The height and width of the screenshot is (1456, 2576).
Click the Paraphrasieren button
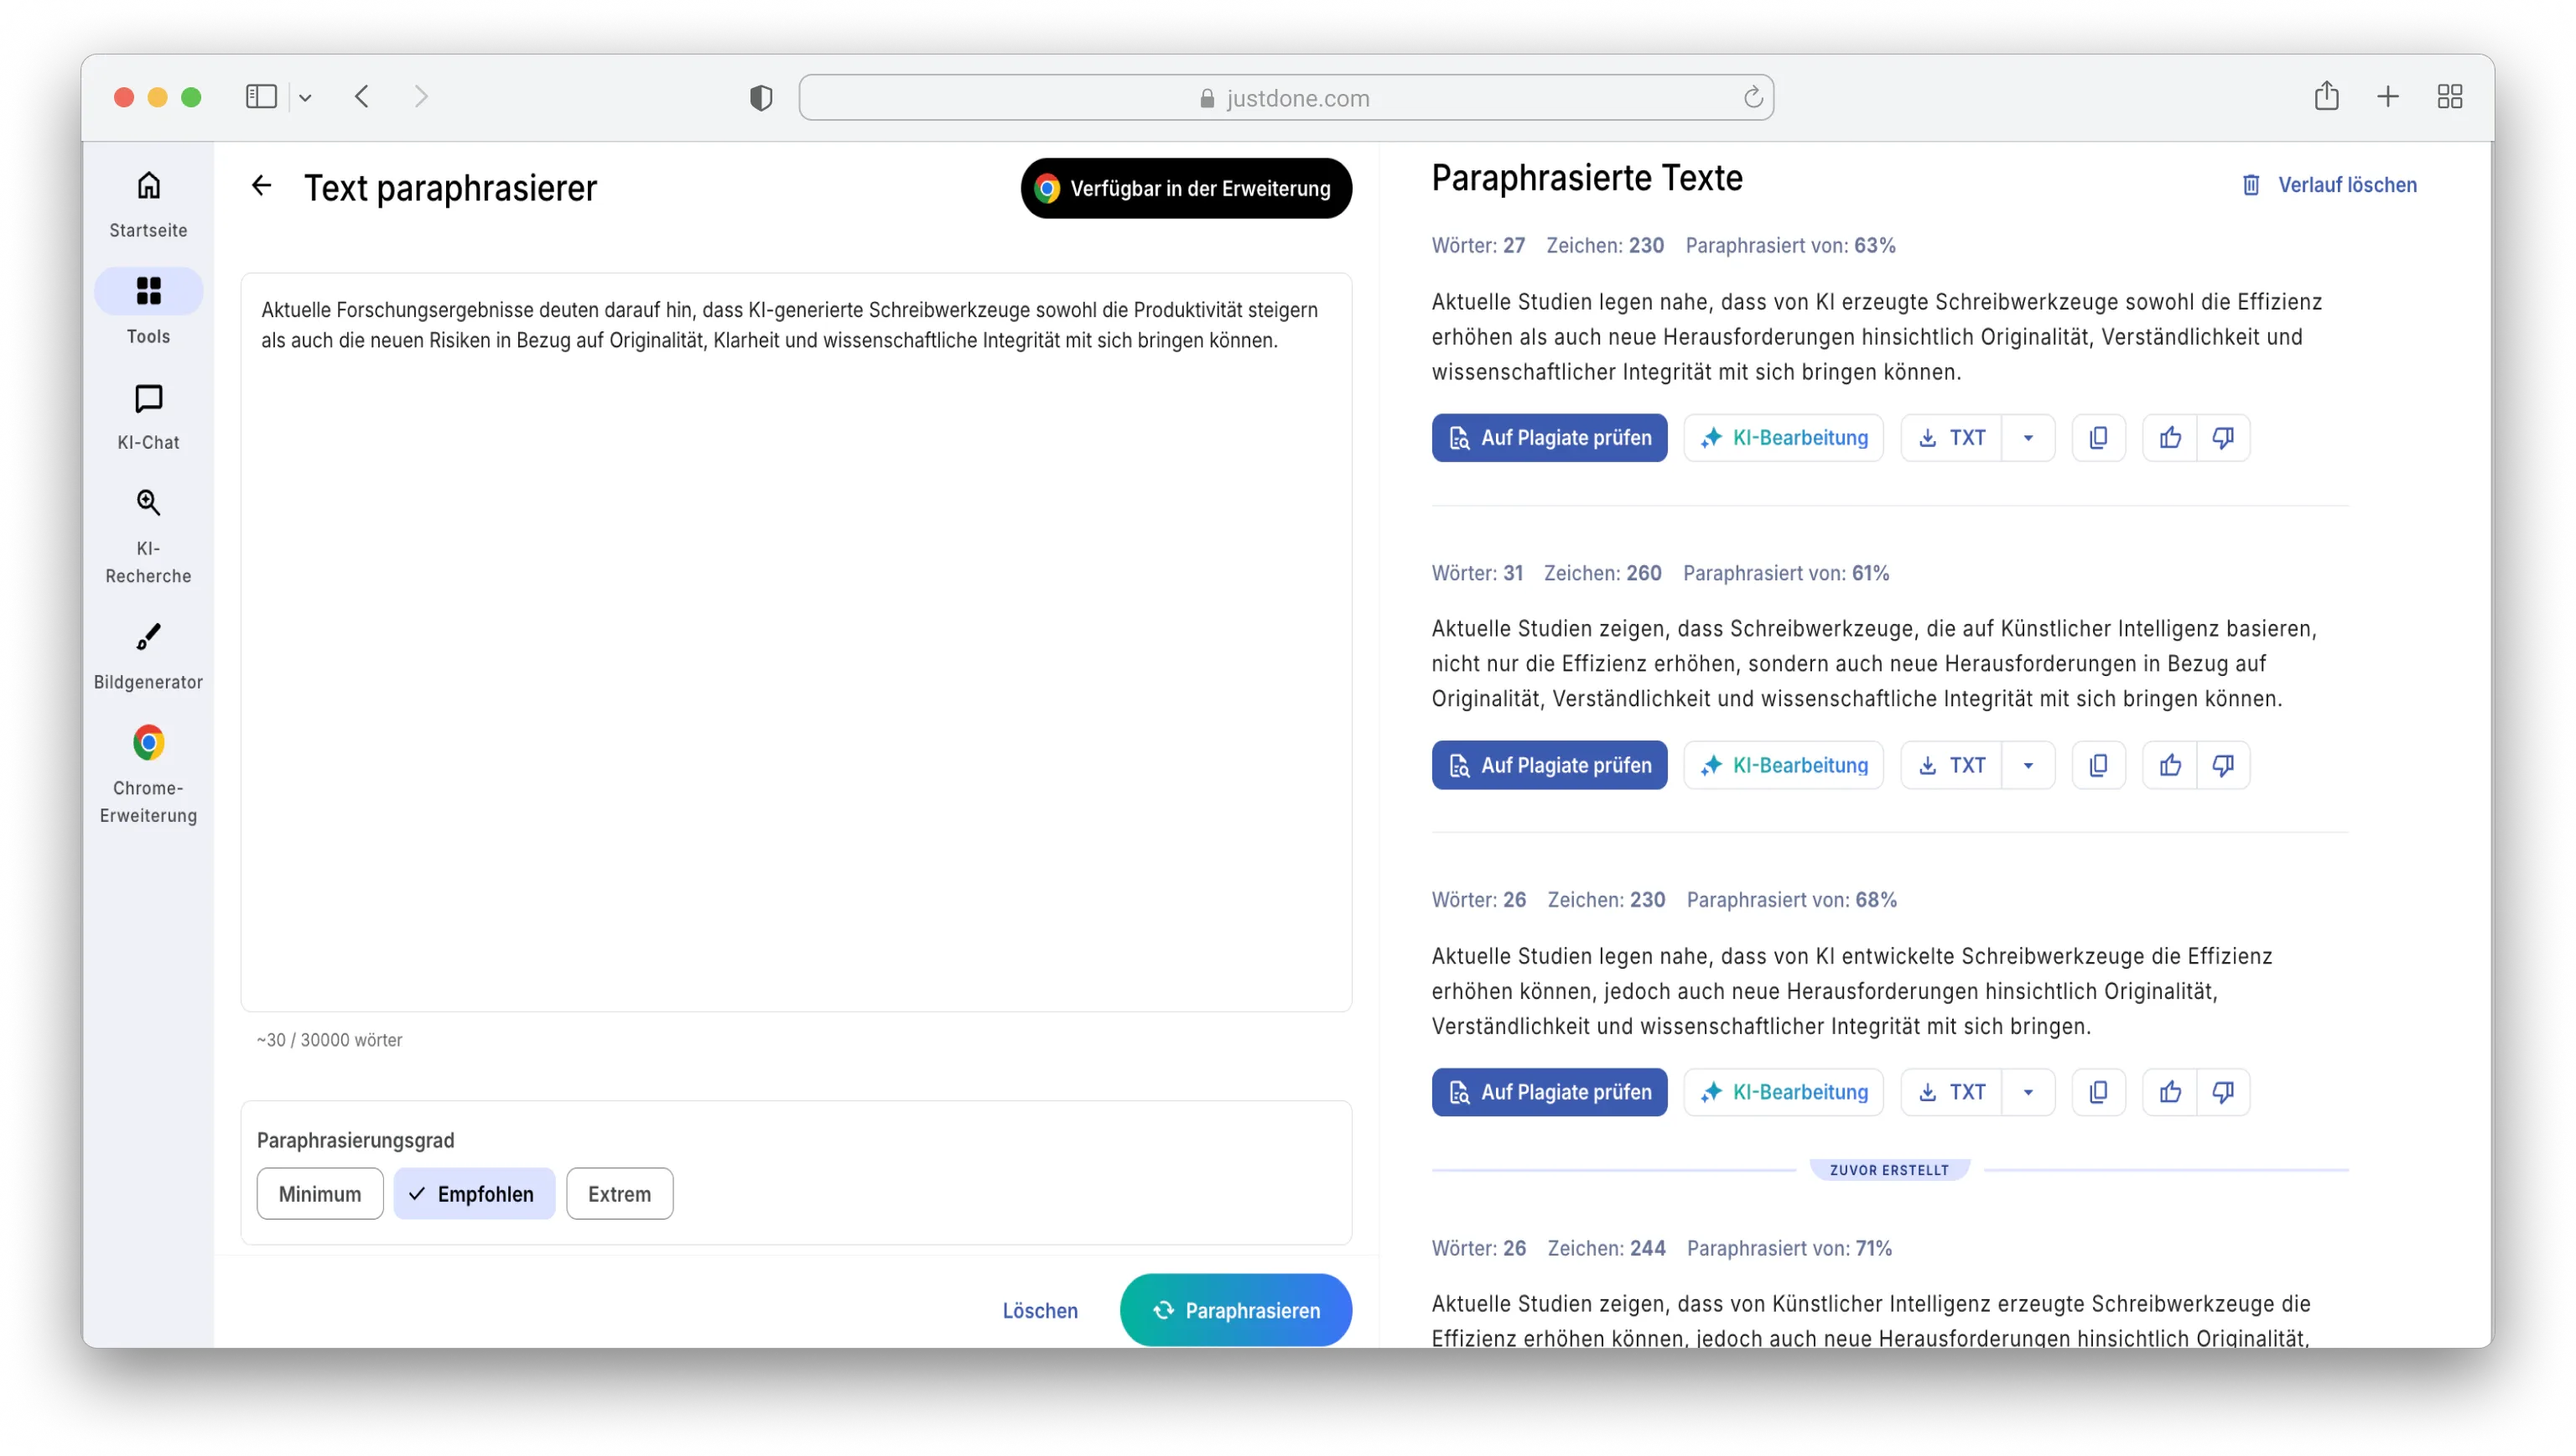pos(1235,1310)
